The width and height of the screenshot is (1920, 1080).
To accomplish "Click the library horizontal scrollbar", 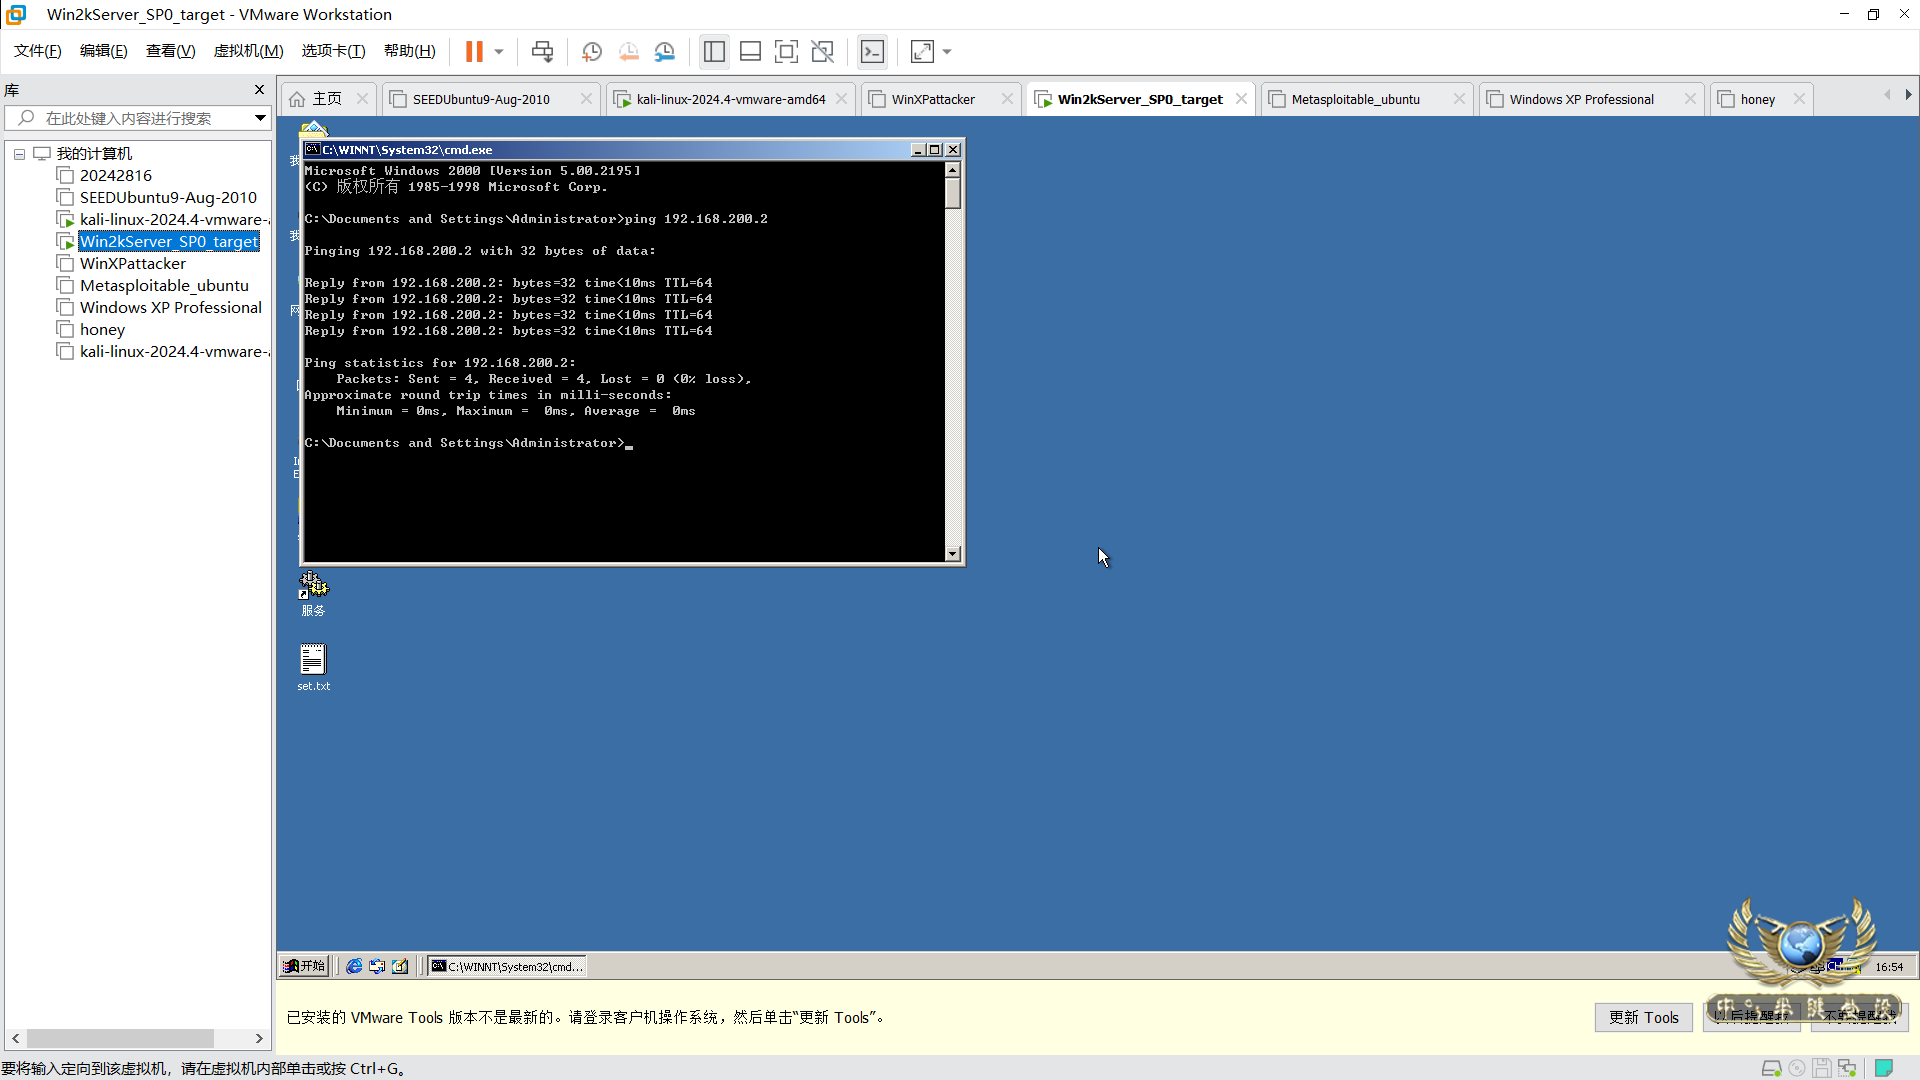I will 120,1038.
